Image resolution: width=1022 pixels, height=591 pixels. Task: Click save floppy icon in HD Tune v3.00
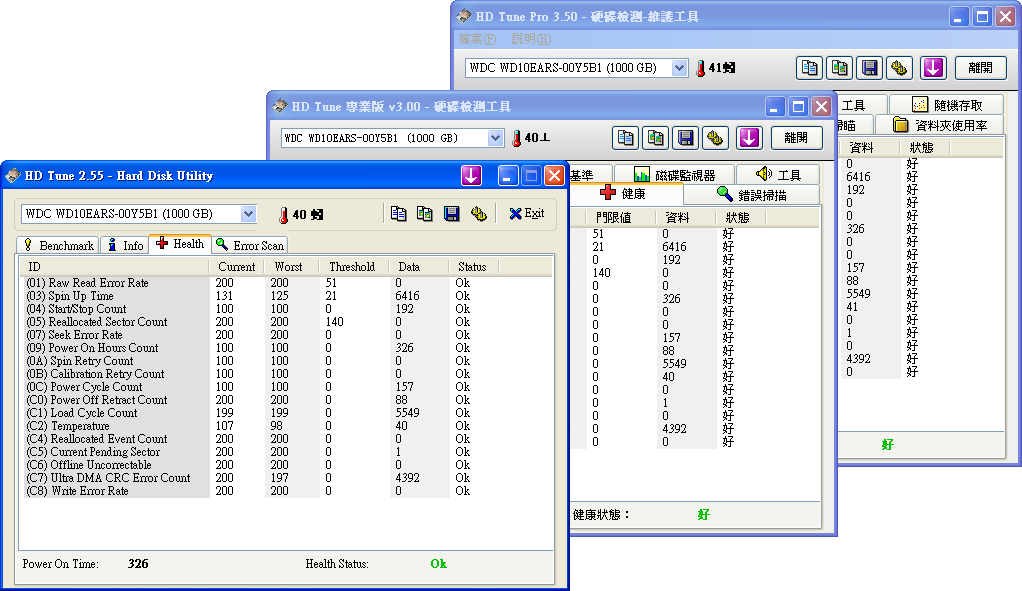[x=685, y=137]
